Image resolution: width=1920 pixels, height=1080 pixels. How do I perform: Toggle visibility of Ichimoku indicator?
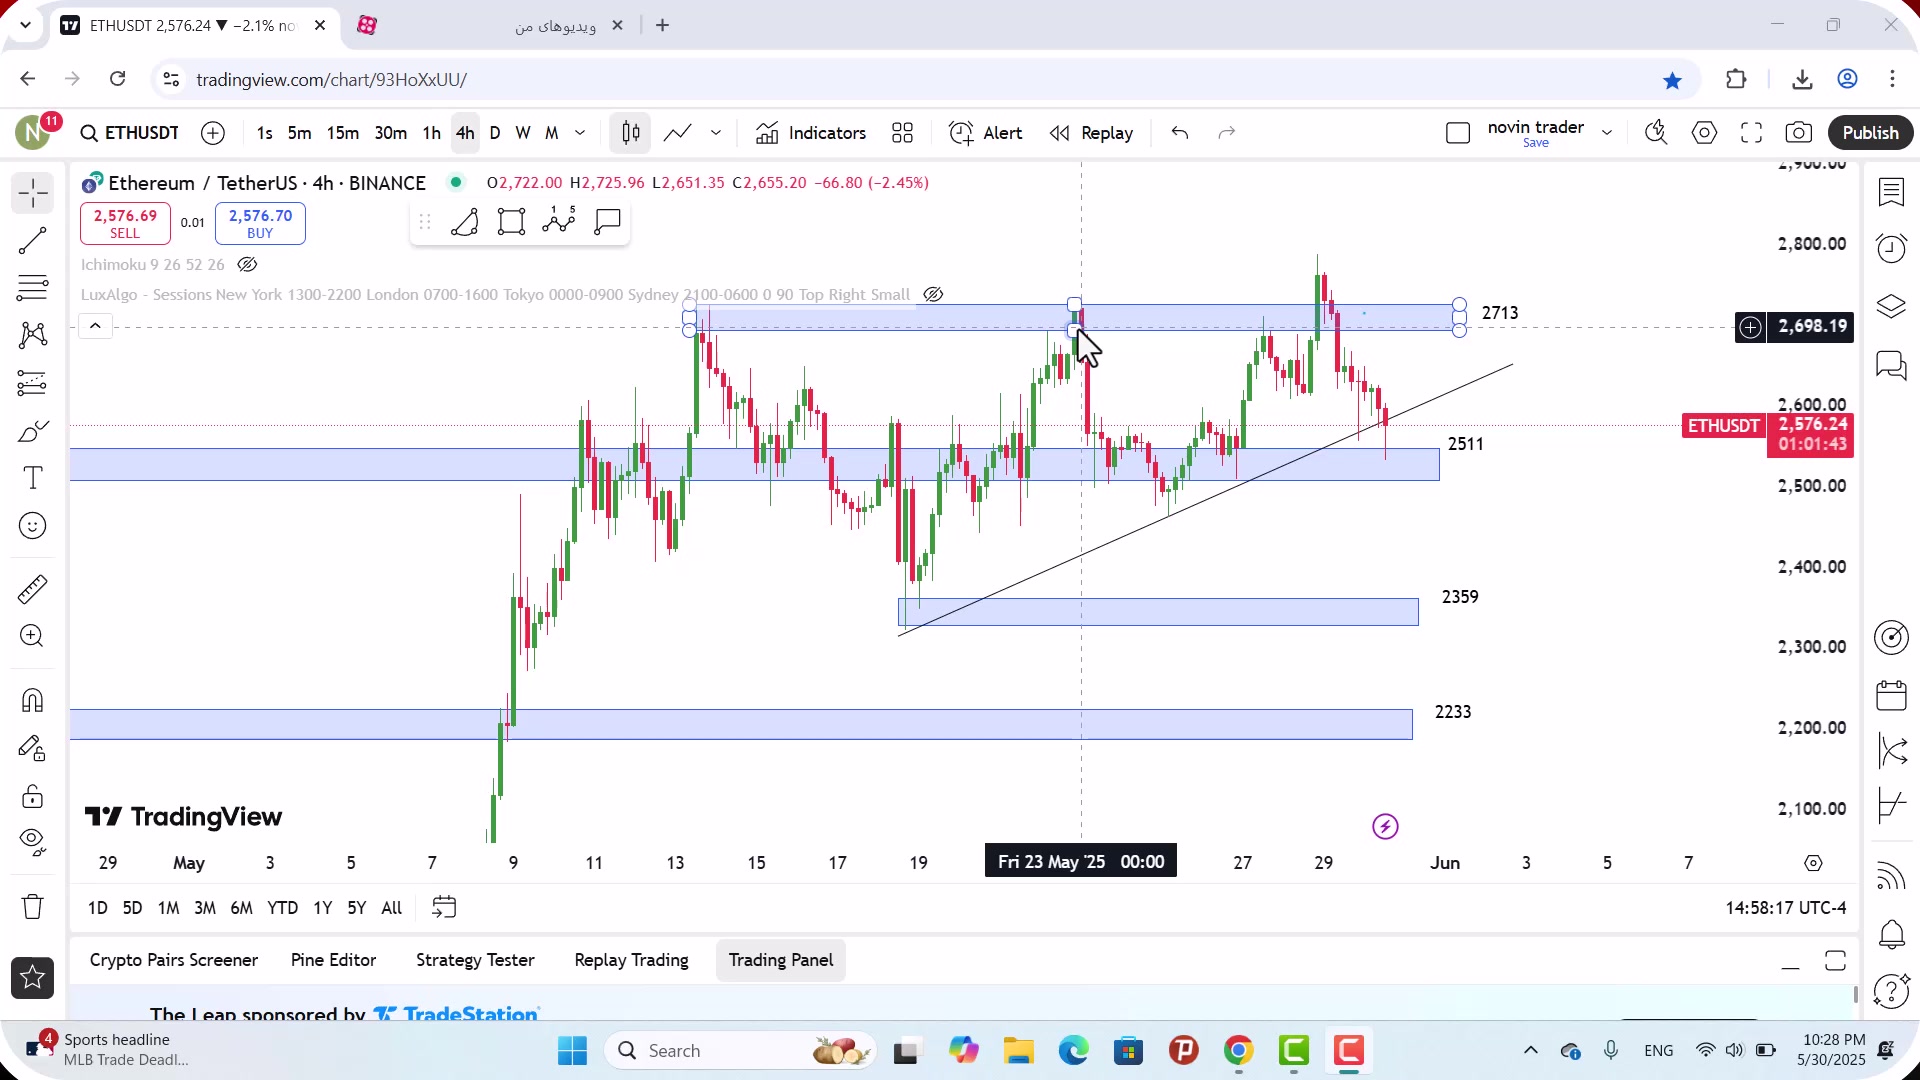pyautogui.click(x=247, y=265)
